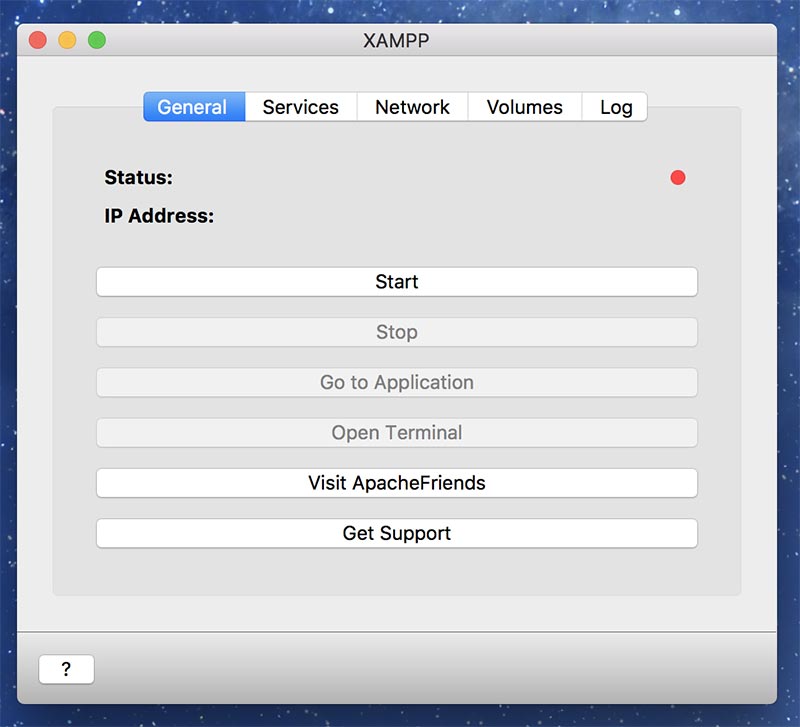Maximize XAMPP window with green button
800x727 pixels.
(97, 40)
